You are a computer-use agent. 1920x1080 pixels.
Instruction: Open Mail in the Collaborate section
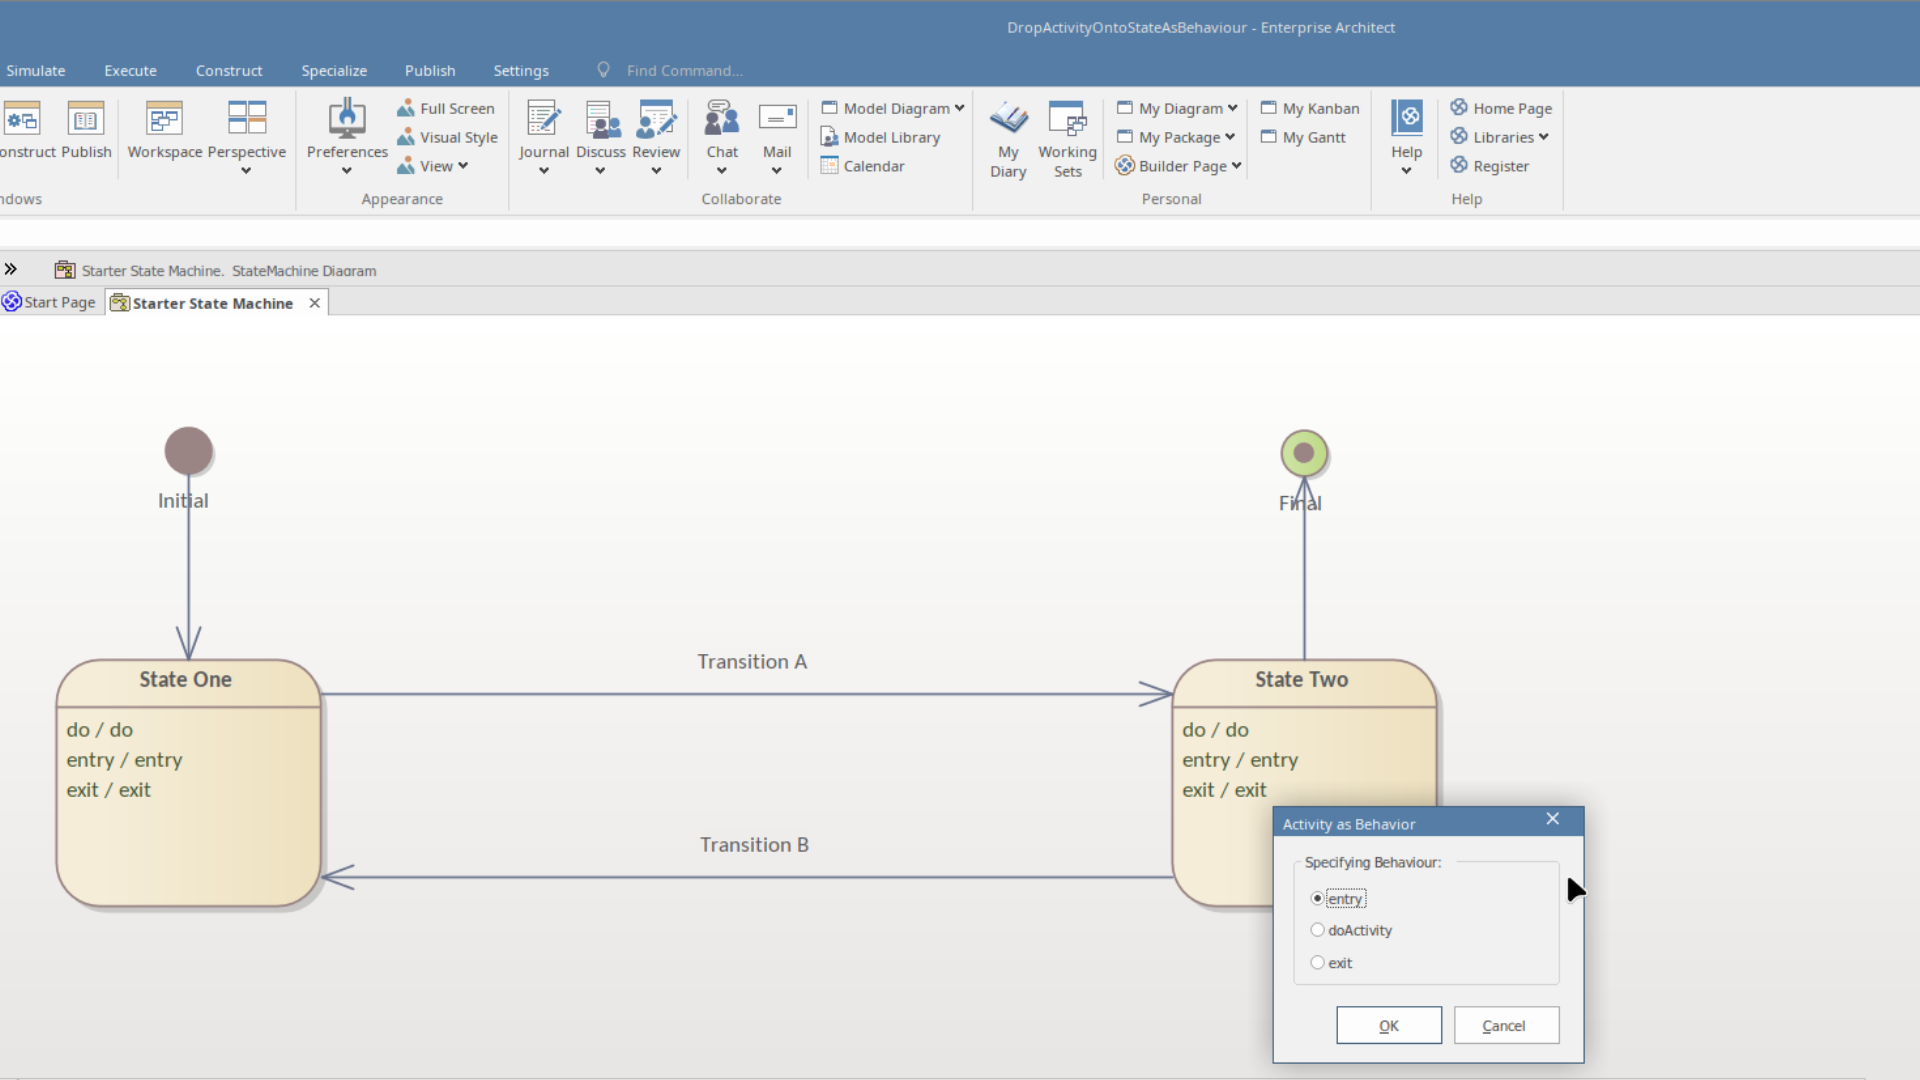coord(777,135)
